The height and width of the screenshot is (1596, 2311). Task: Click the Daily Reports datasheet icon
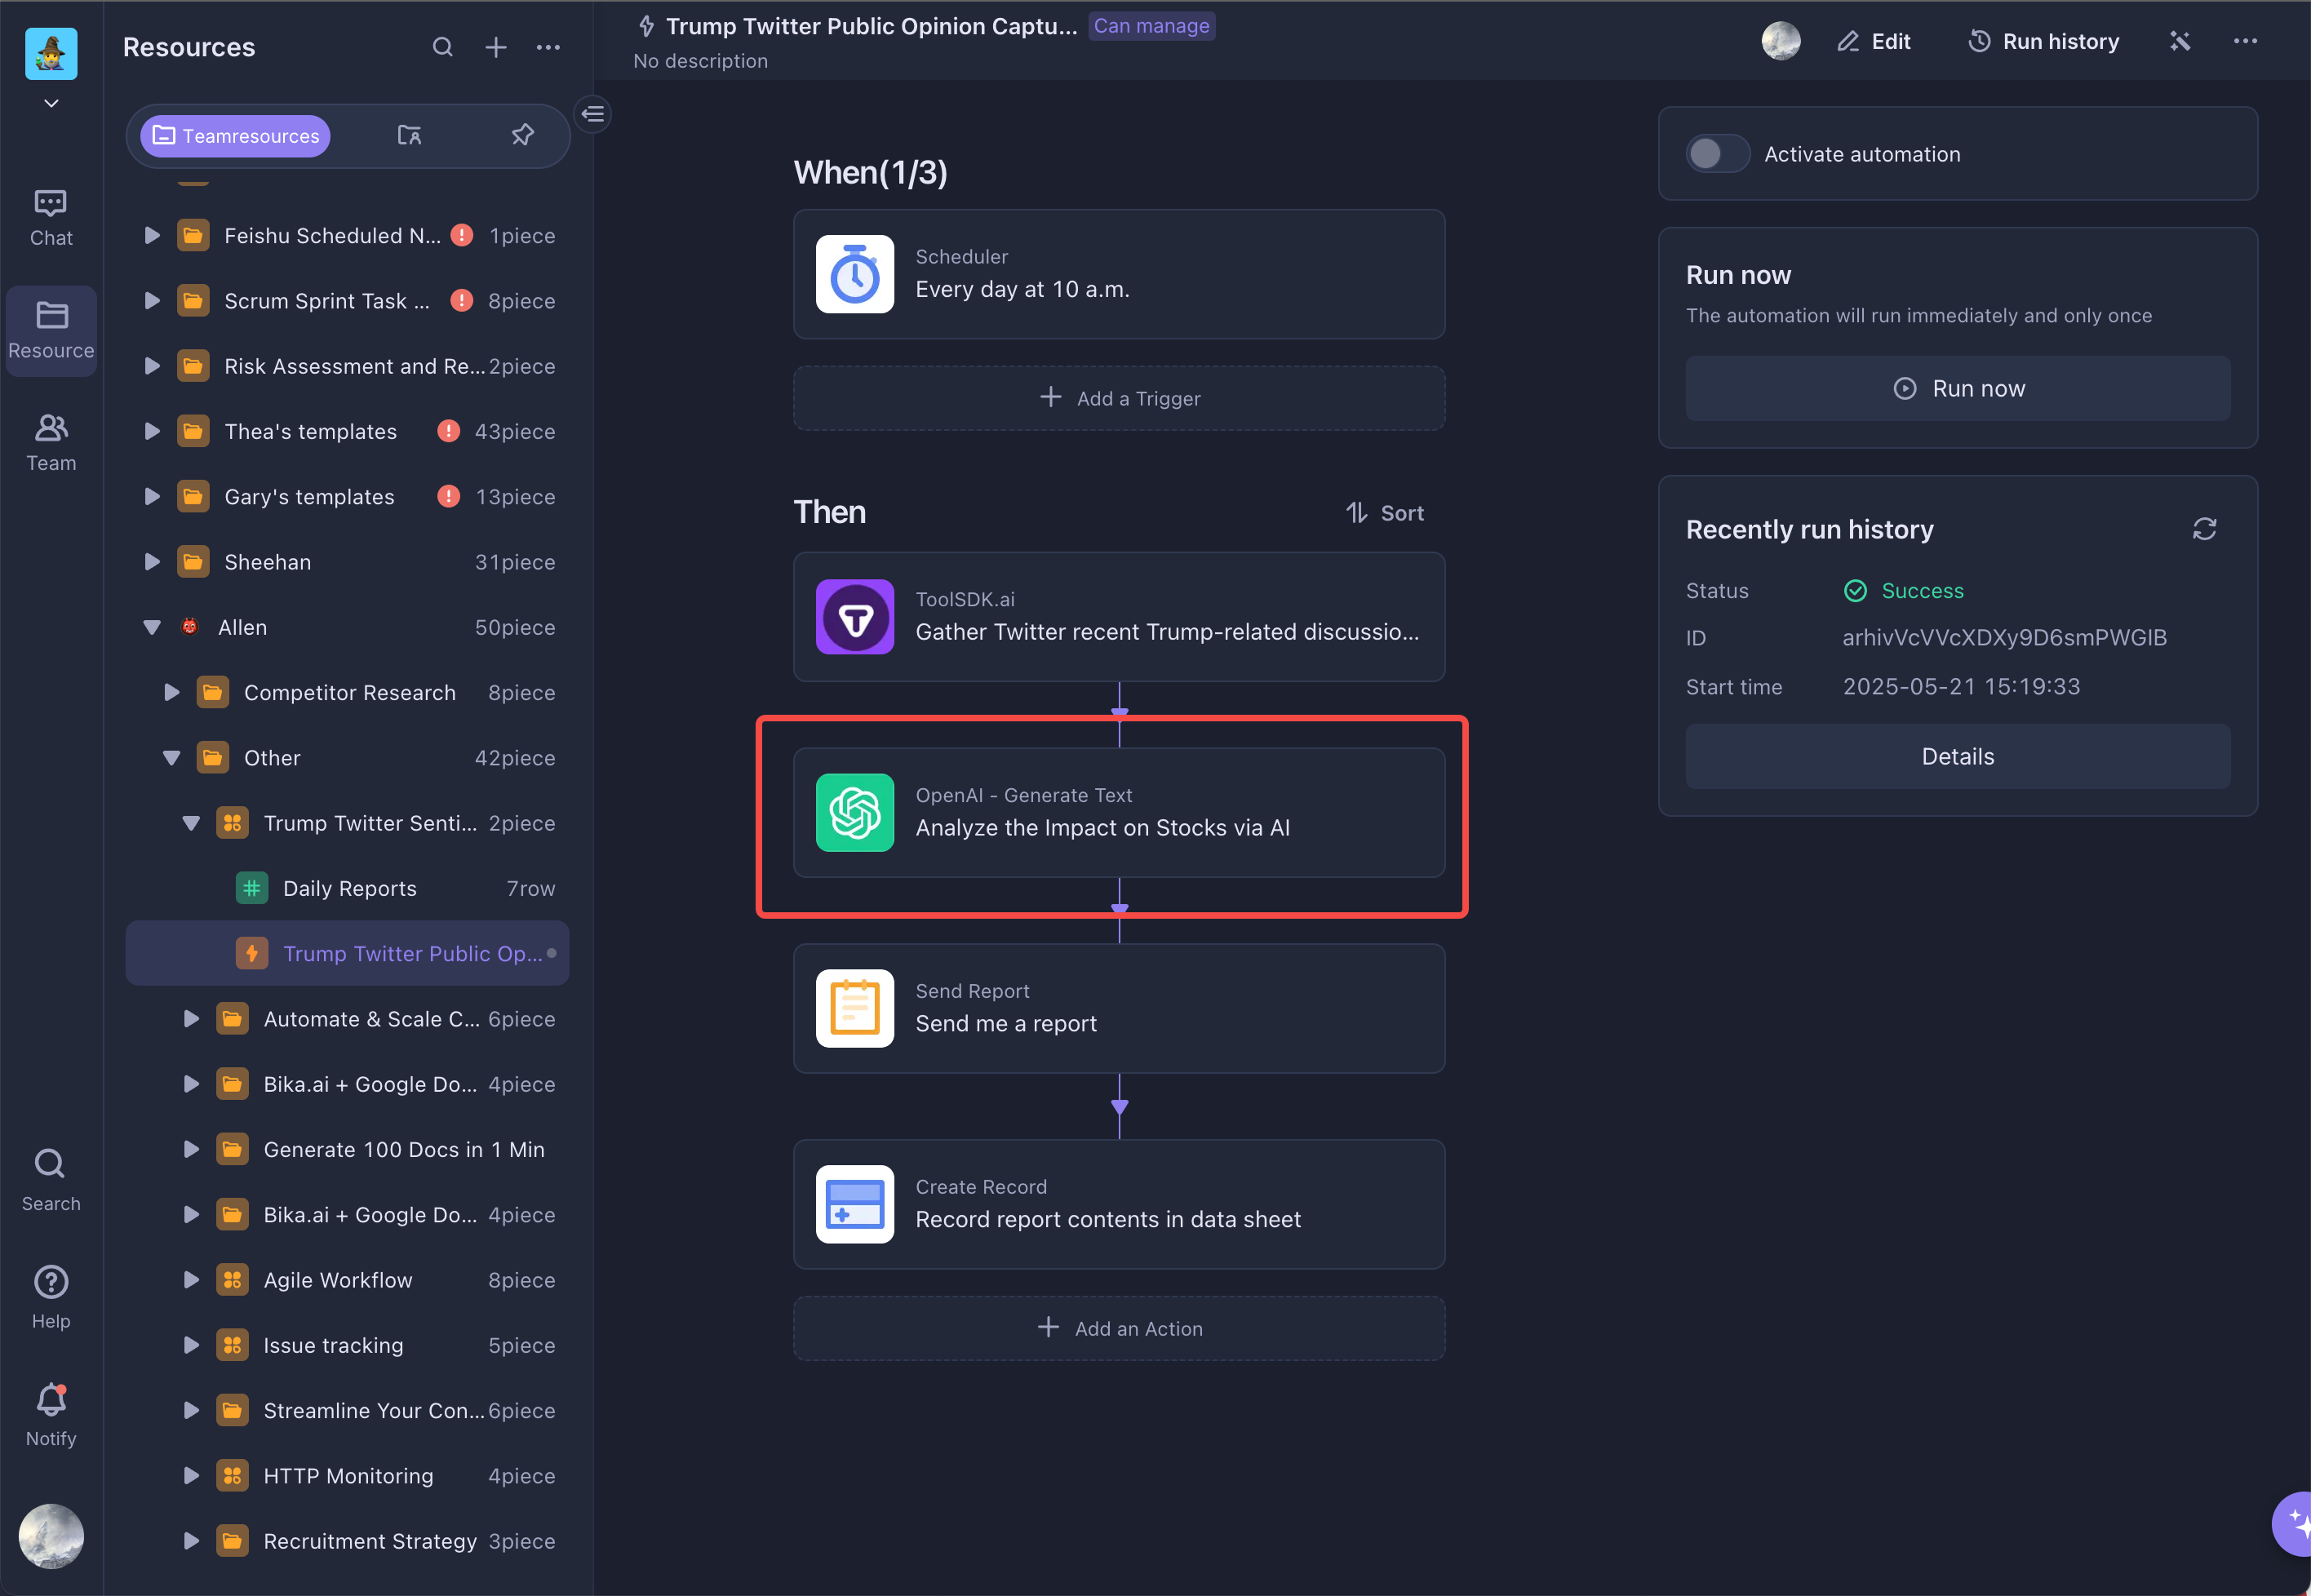click(251, 888)
